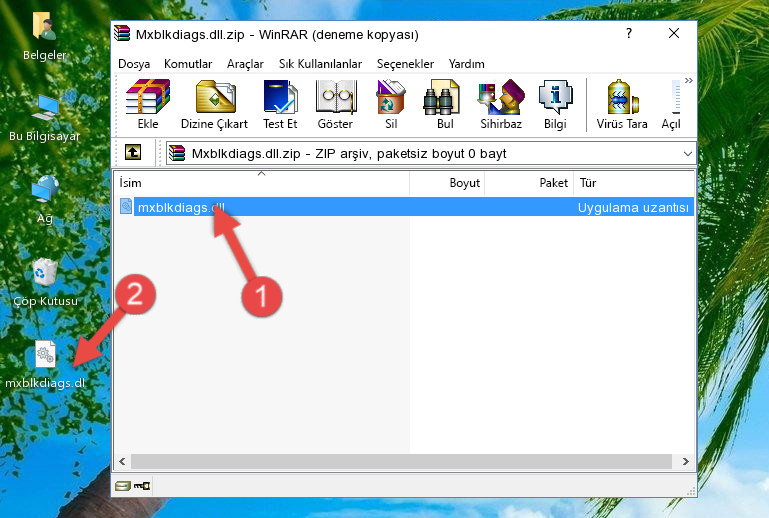Click the horizontal scrollbar right arrow

[x=686, y=462]
